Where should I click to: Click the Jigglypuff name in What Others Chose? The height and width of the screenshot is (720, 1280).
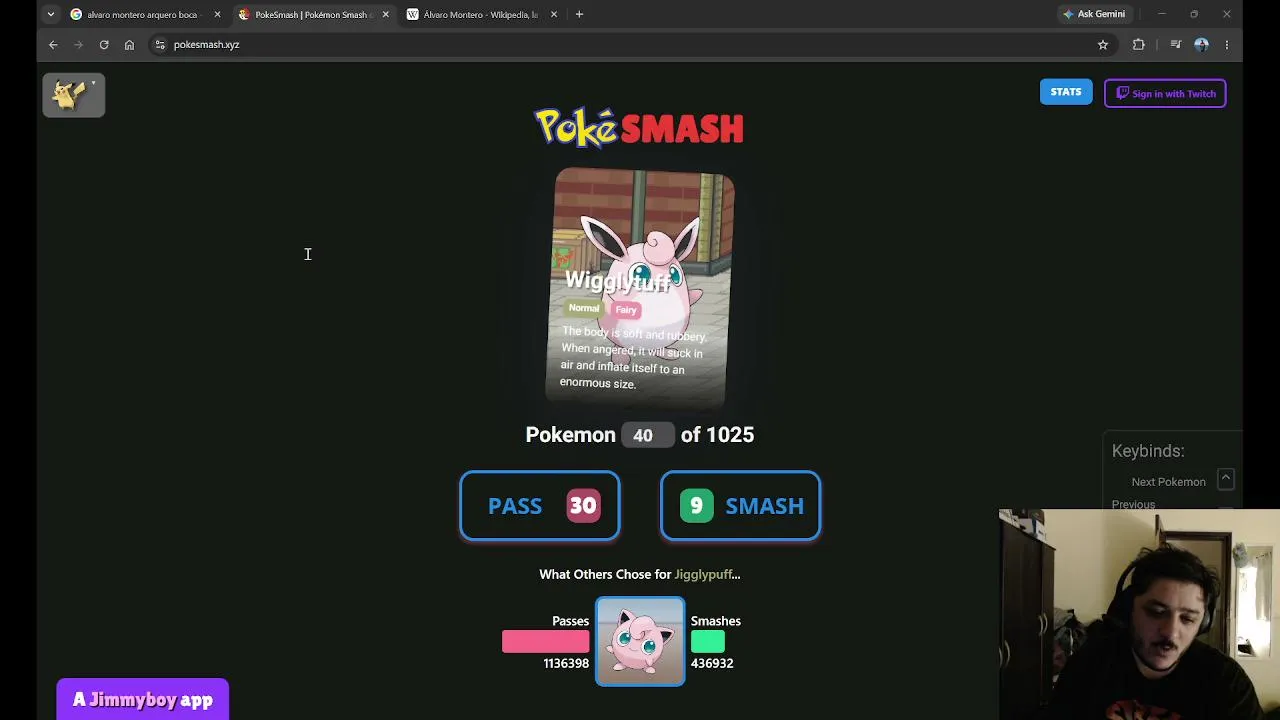[705, 574]
